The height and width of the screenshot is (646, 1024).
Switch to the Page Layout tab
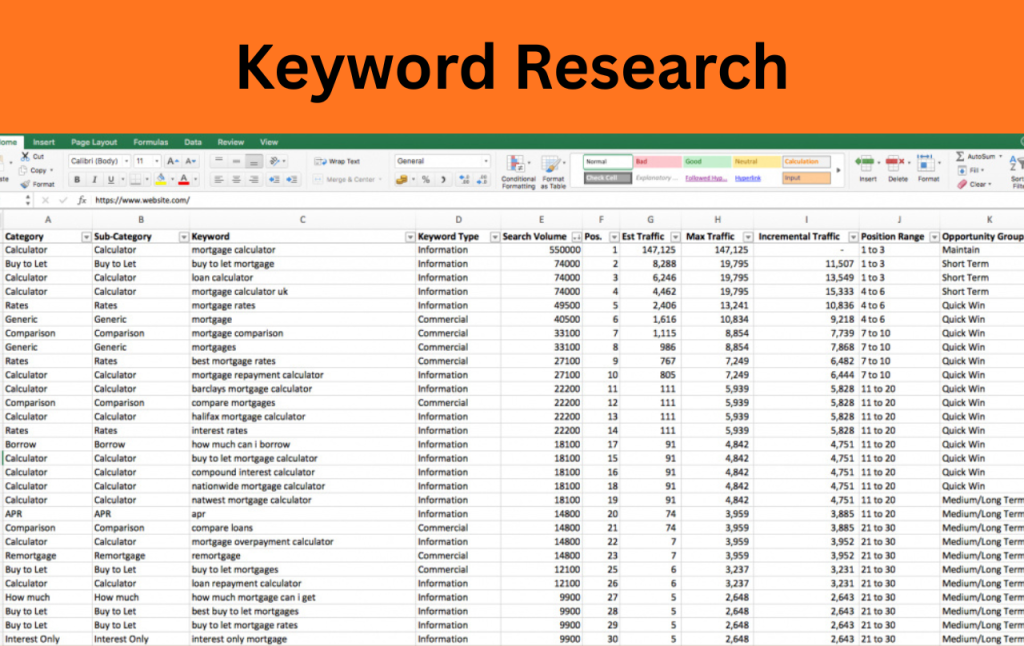click(94, 142)
